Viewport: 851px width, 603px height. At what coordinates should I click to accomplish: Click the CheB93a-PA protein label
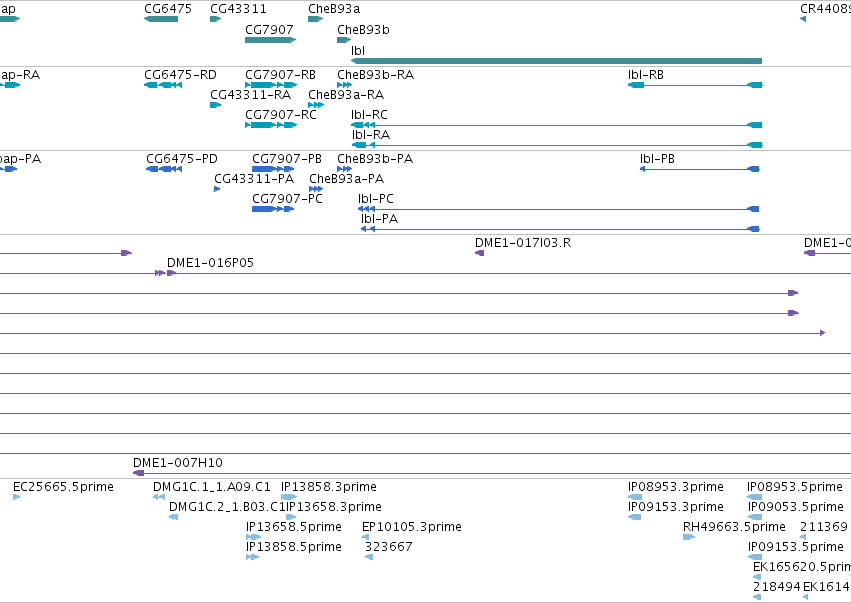point(346,179)
